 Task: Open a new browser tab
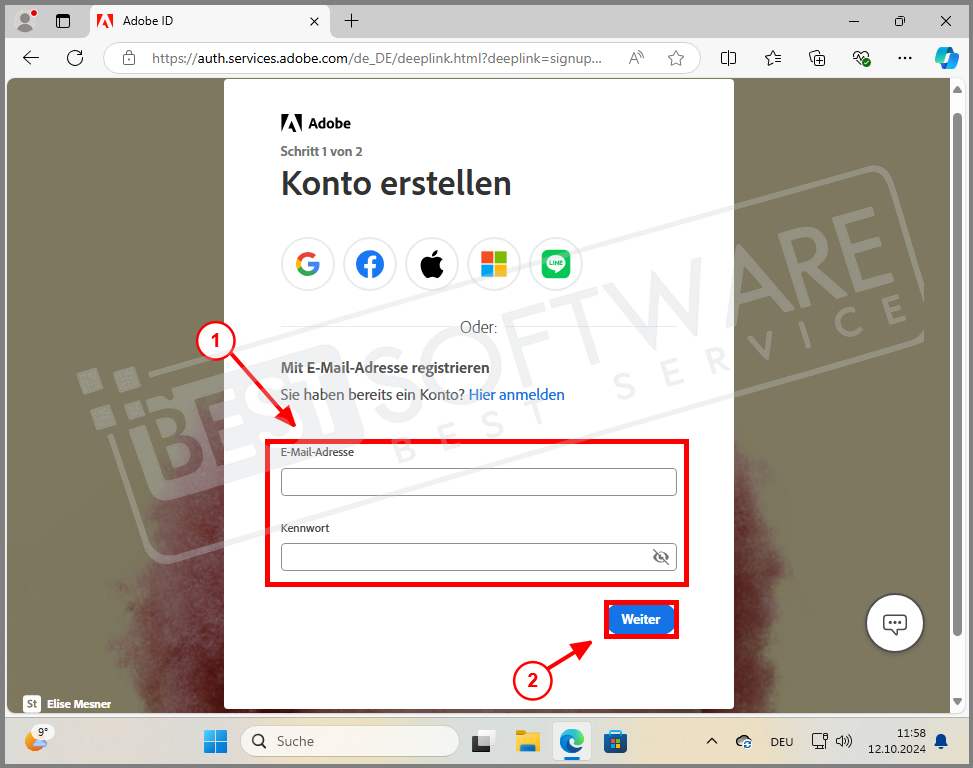[351, 21]
